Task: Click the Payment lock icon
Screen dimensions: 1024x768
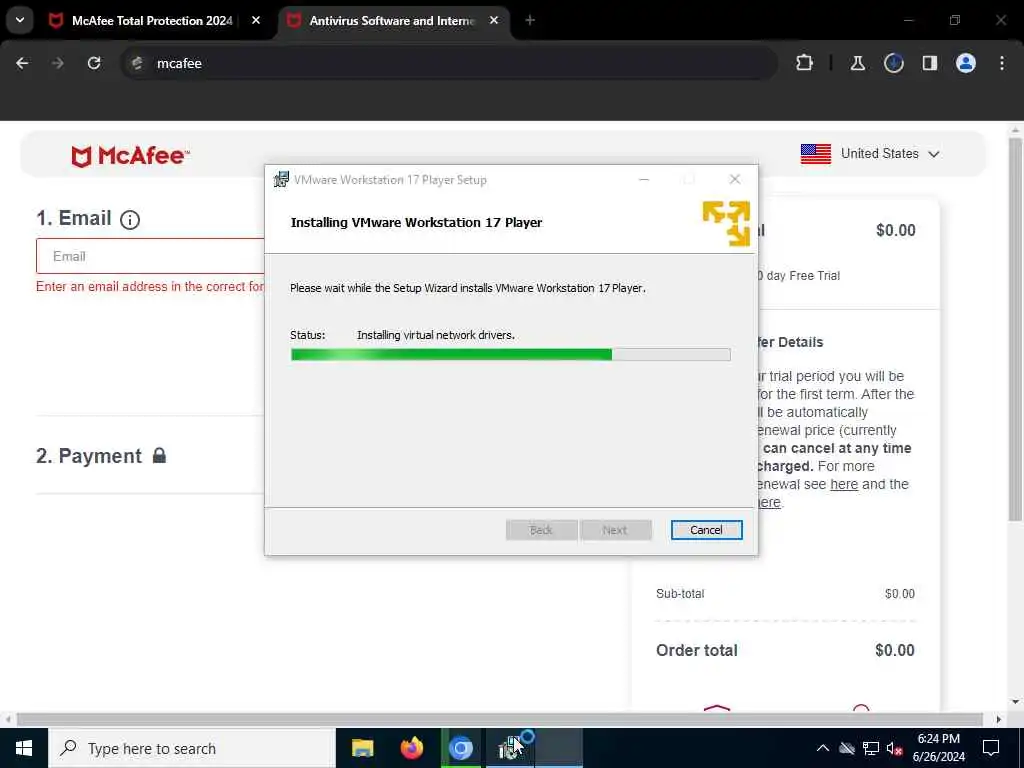Action: pyautogui.click(x=159, y=455)
